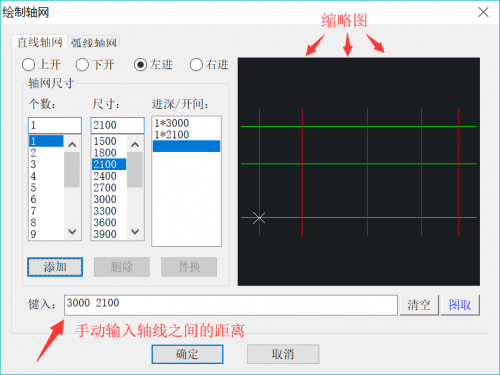Select count 1 in the 个数 list

pyautogui.click(x=46, y=141)
